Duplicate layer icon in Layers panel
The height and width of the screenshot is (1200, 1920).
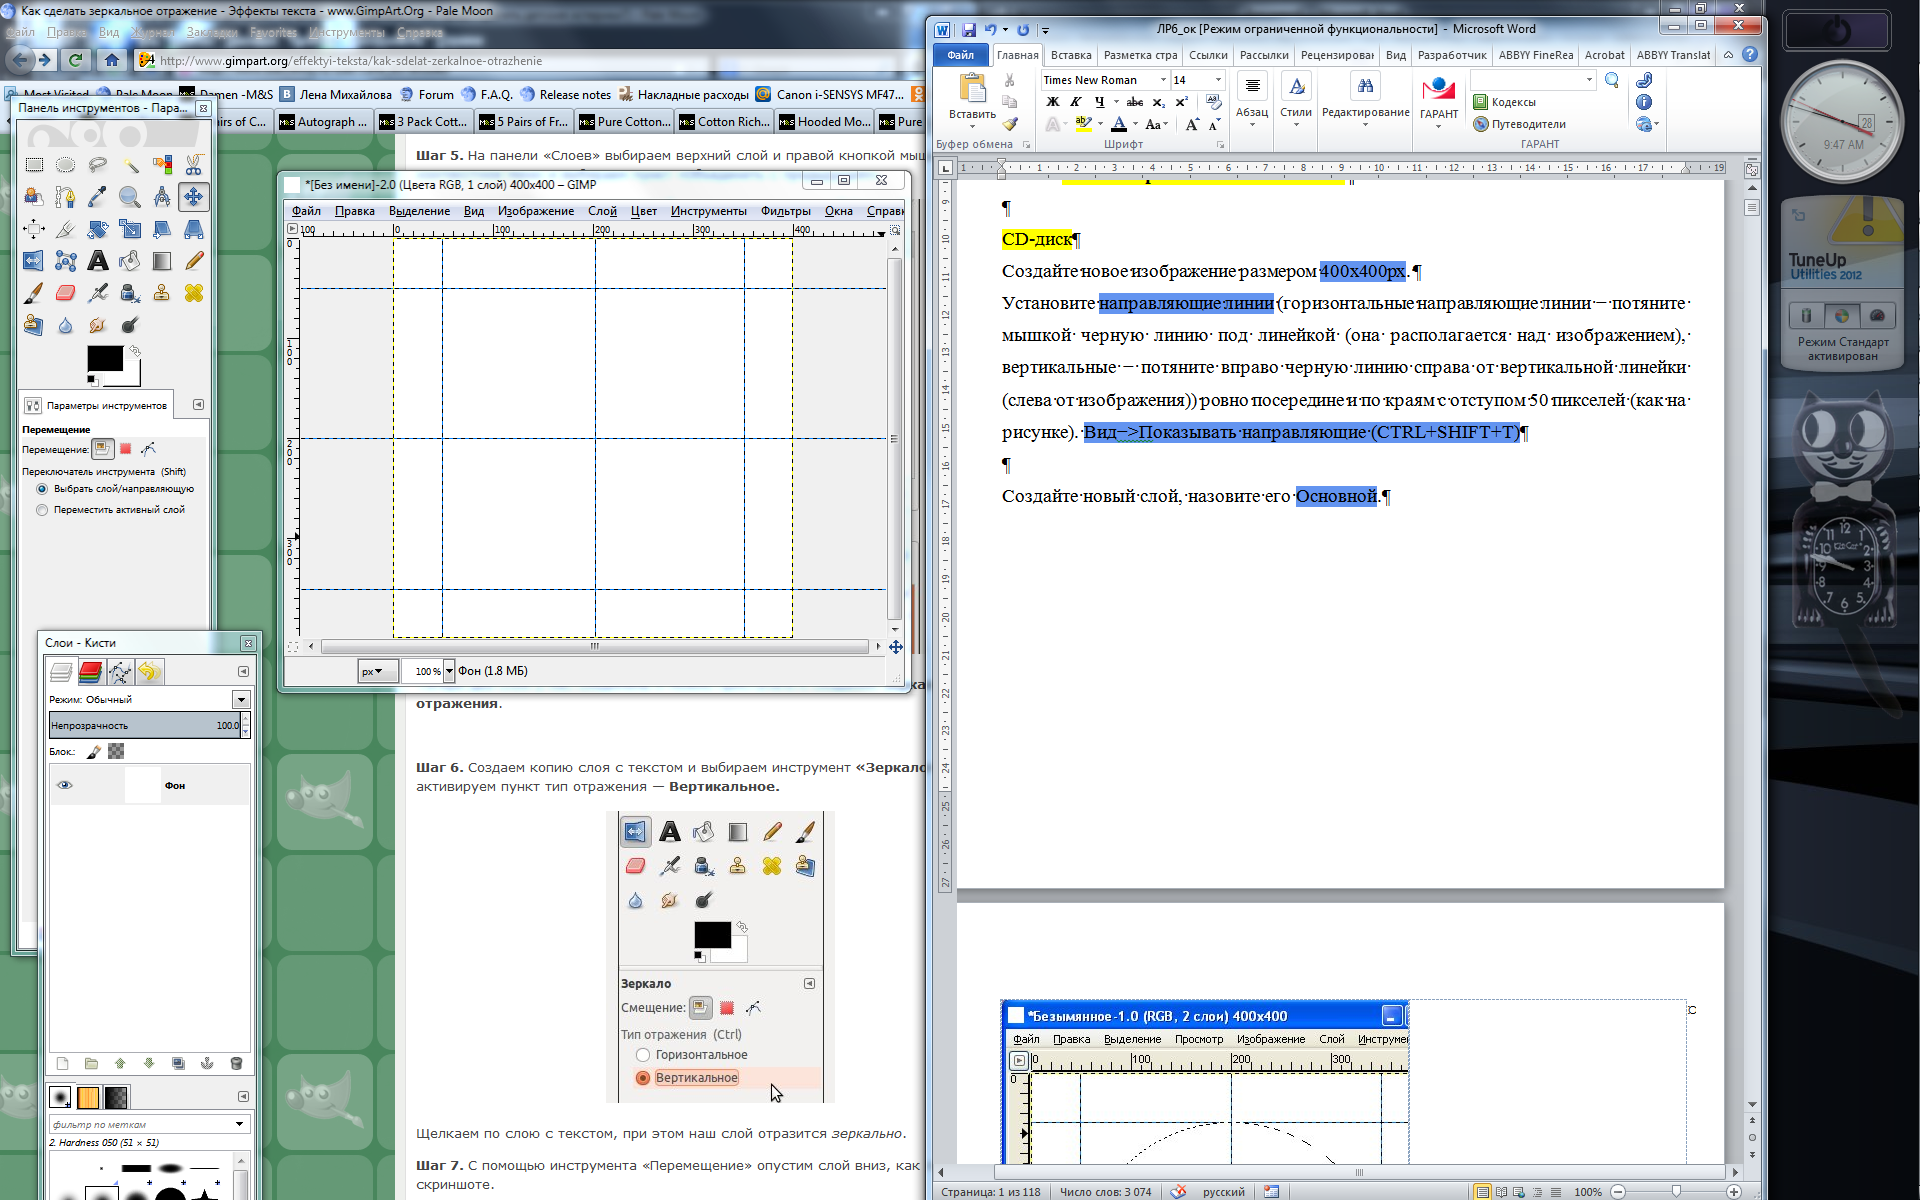178,1063
